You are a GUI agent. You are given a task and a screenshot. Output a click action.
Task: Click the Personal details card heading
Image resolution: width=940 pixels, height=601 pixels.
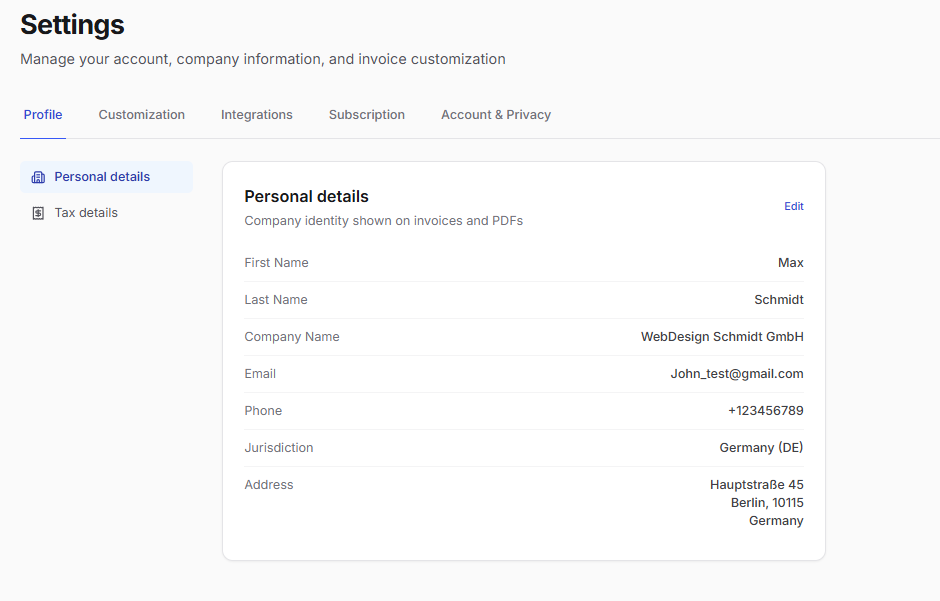306,197
